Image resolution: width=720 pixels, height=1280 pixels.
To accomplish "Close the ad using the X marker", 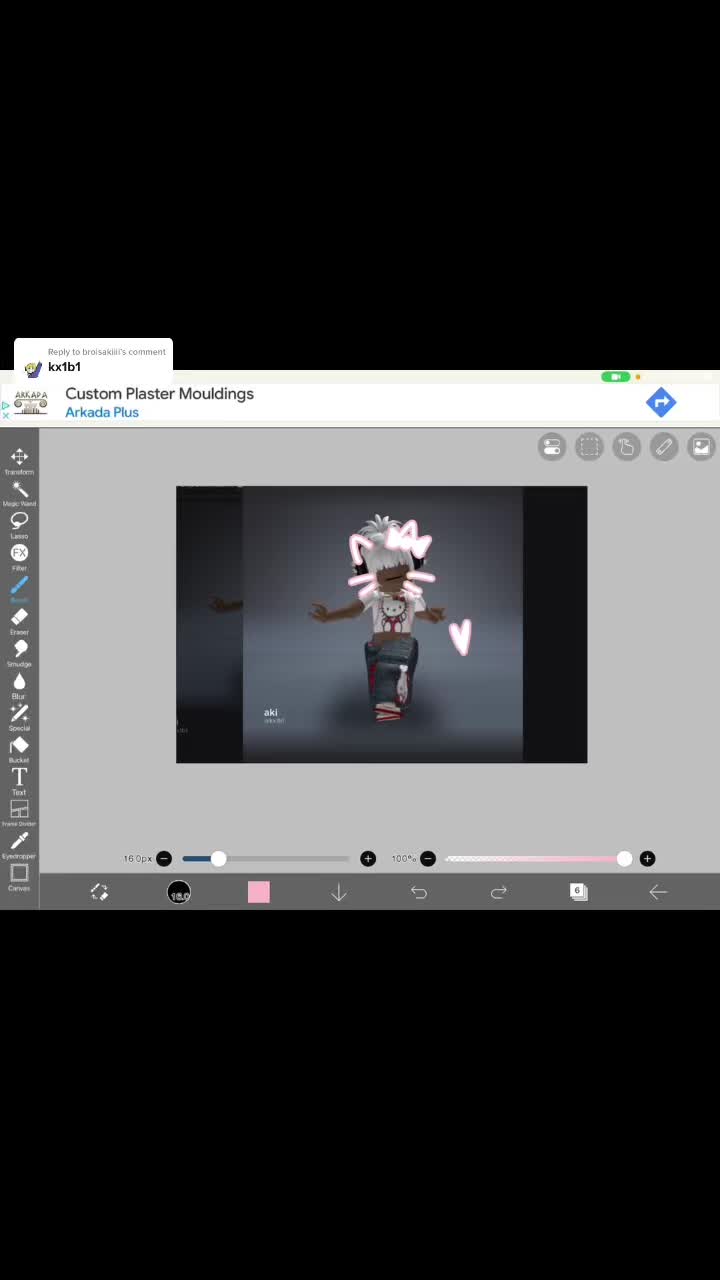I will coord(5,415).
